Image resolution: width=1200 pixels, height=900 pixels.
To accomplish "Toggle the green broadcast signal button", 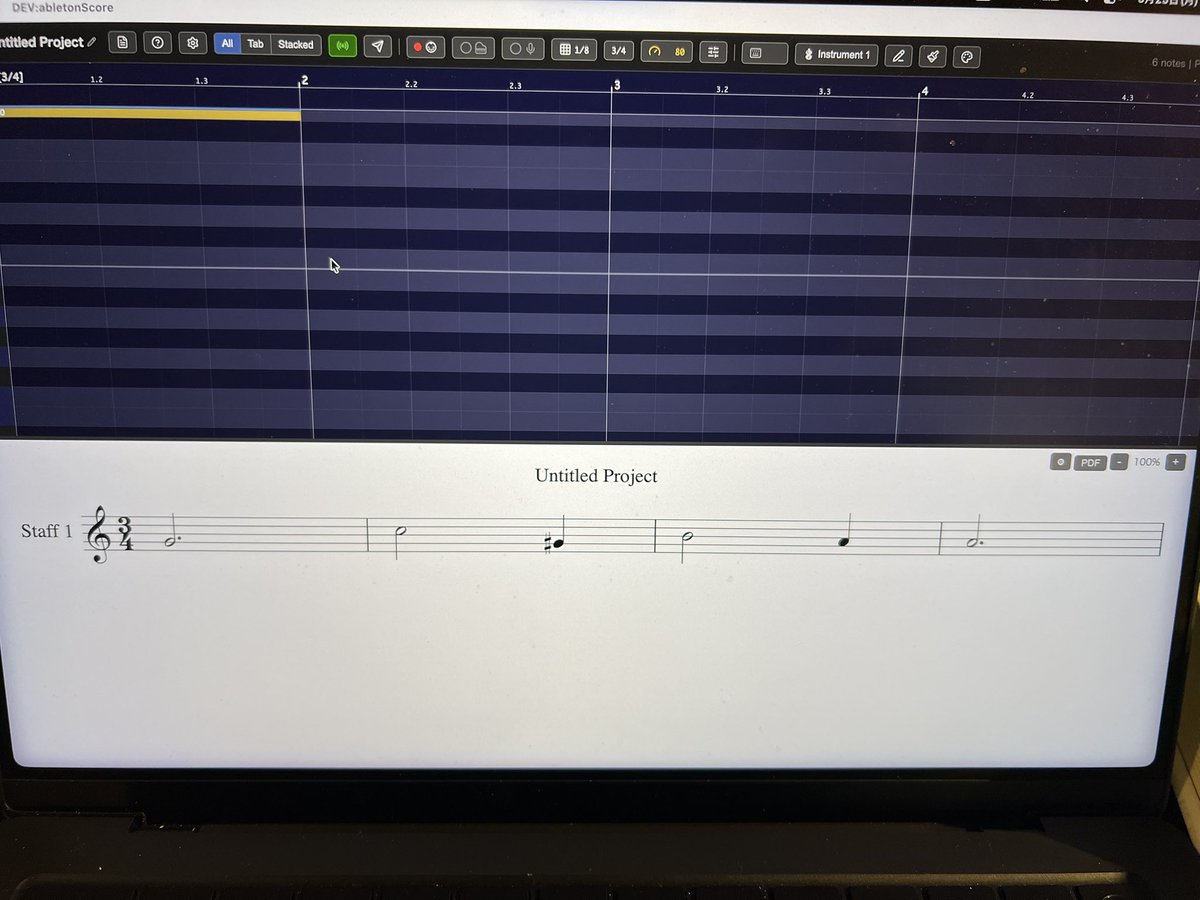I will [x=342, y=45].
